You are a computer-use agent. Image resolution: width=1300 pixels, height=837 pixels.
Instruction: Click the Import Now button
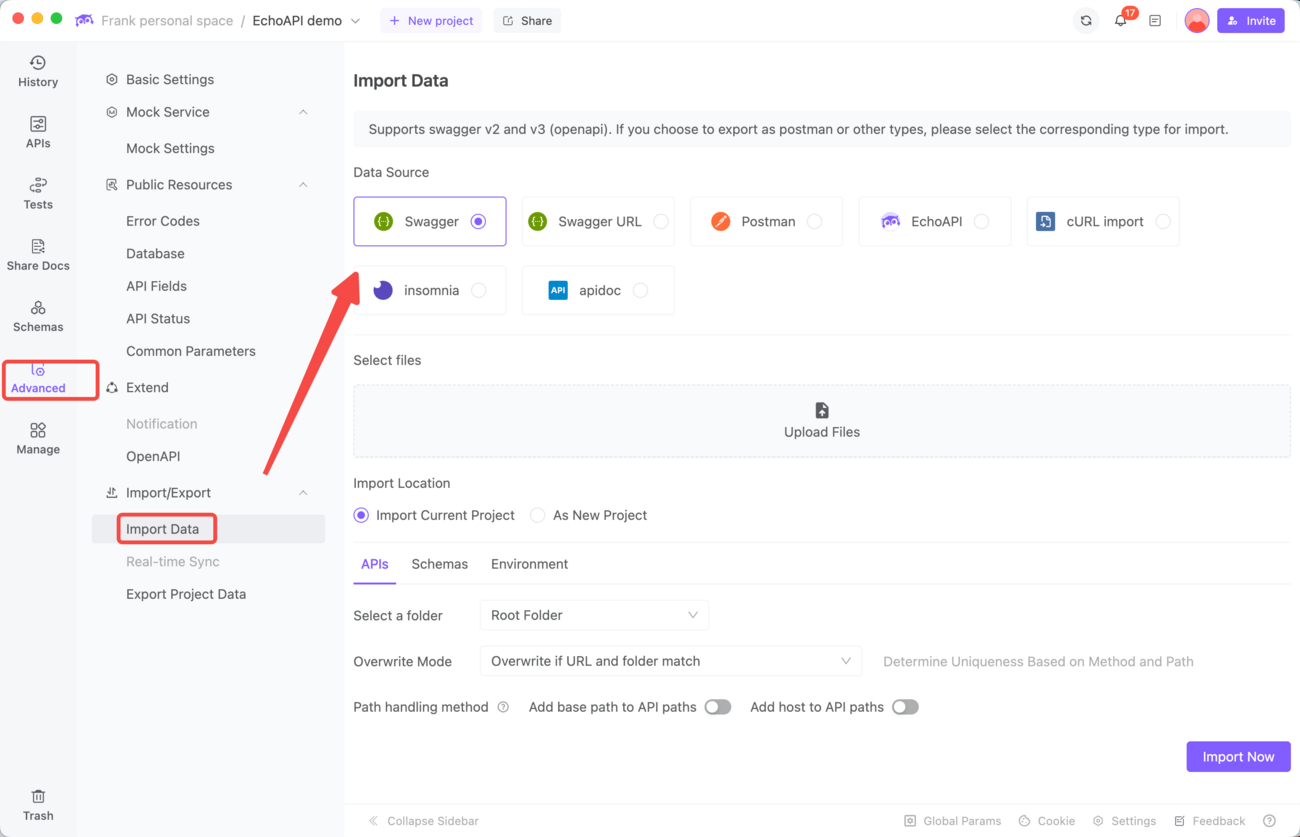click(x=1237, y=757)
